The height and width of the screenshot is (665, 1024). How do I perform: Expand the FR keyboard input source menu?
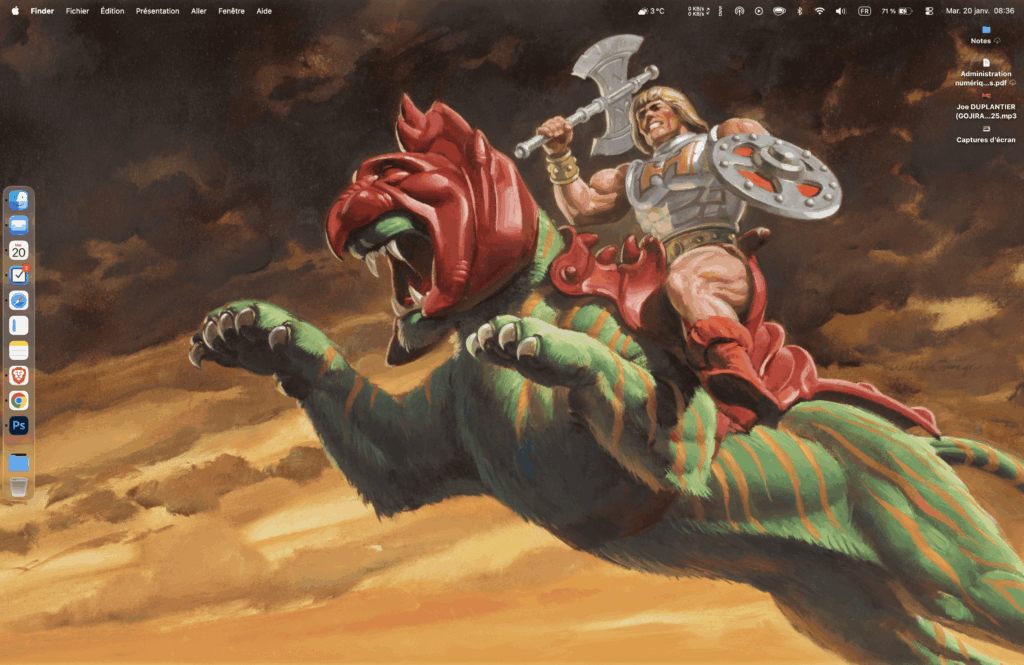pyautogui.click(x=863, y=11)
